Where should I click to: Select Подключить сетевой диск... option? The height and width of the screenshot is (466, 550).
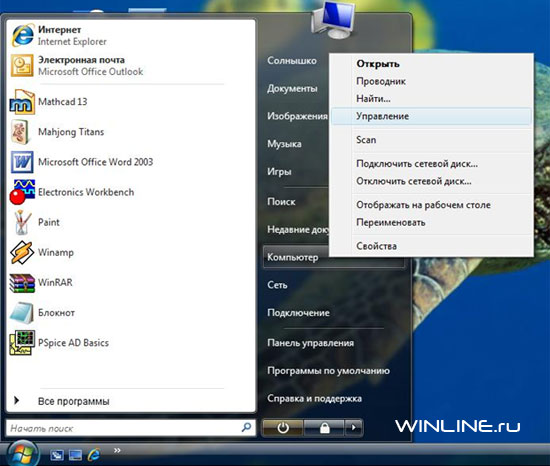point(431,164)
